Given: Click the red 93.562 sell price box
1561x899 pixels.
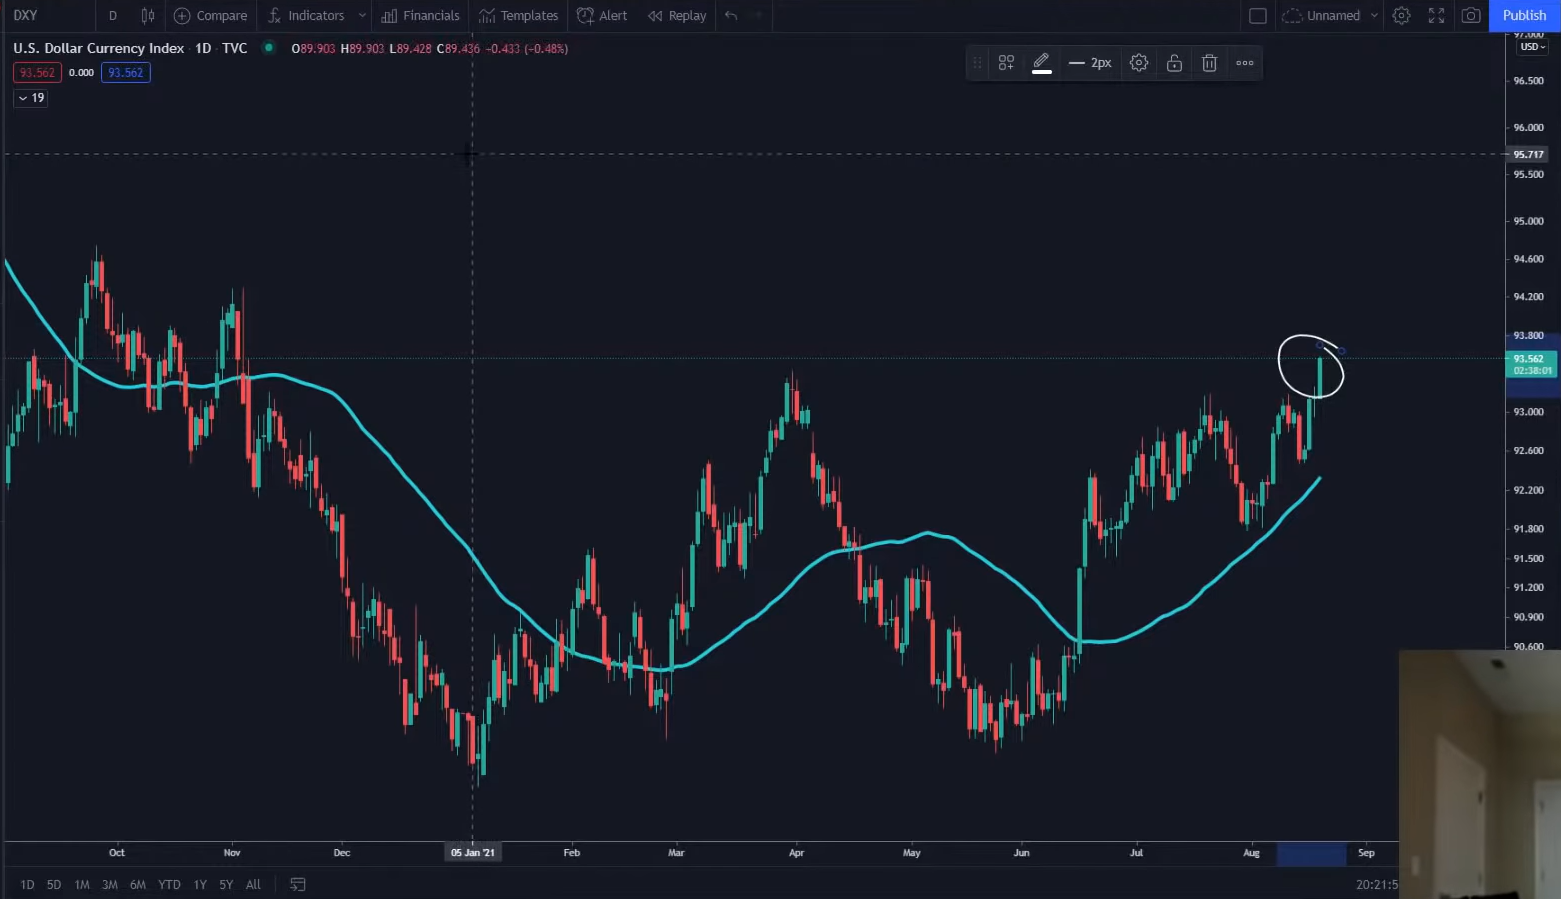Looking at the screenshot, I should point(37,73).
